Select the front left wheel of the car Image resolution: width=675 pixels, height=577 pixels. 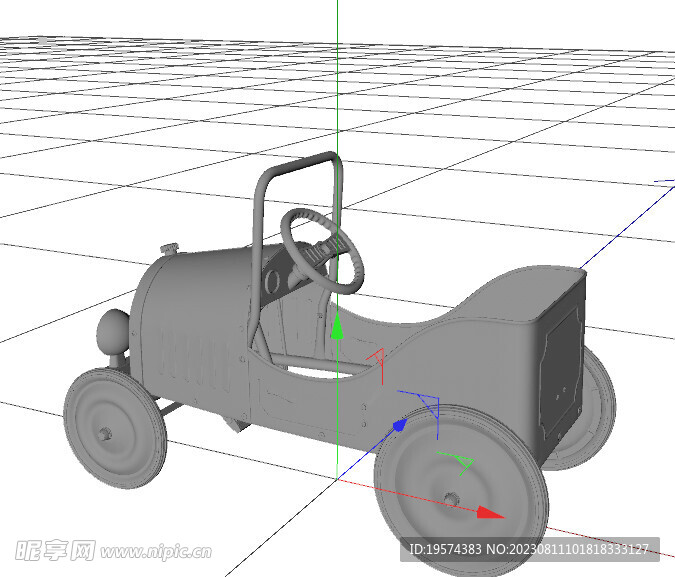coord(115,428)
